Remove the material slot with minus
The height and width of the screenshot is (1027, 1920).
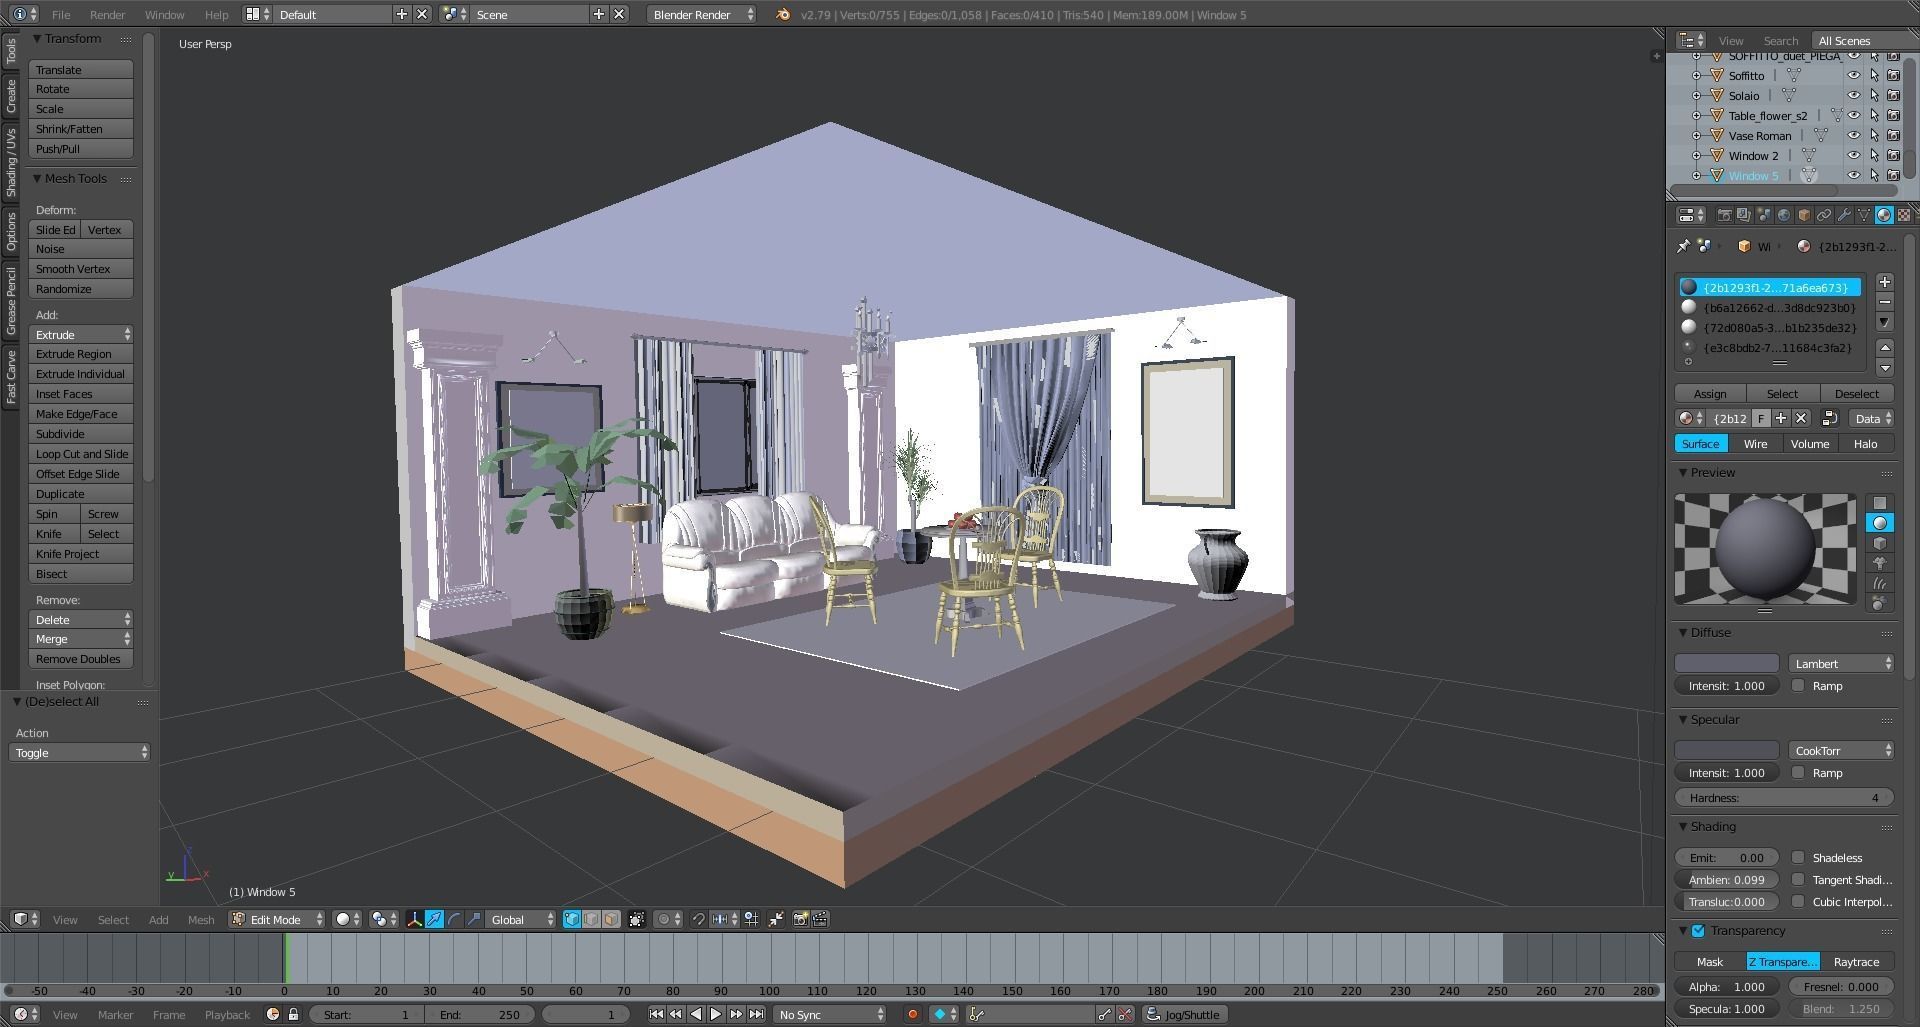point(1885,302)
